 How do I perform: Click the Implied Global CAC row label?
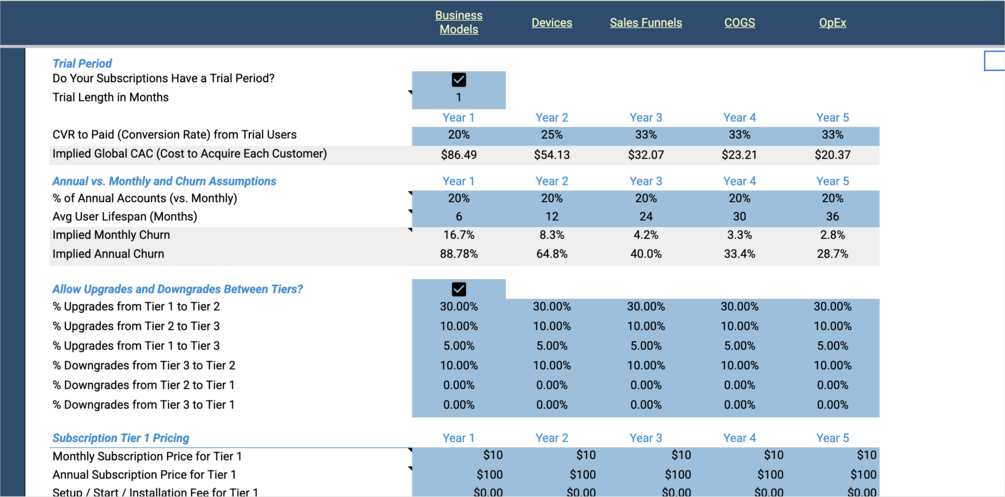pyautogui.click(x=190, y=154)
